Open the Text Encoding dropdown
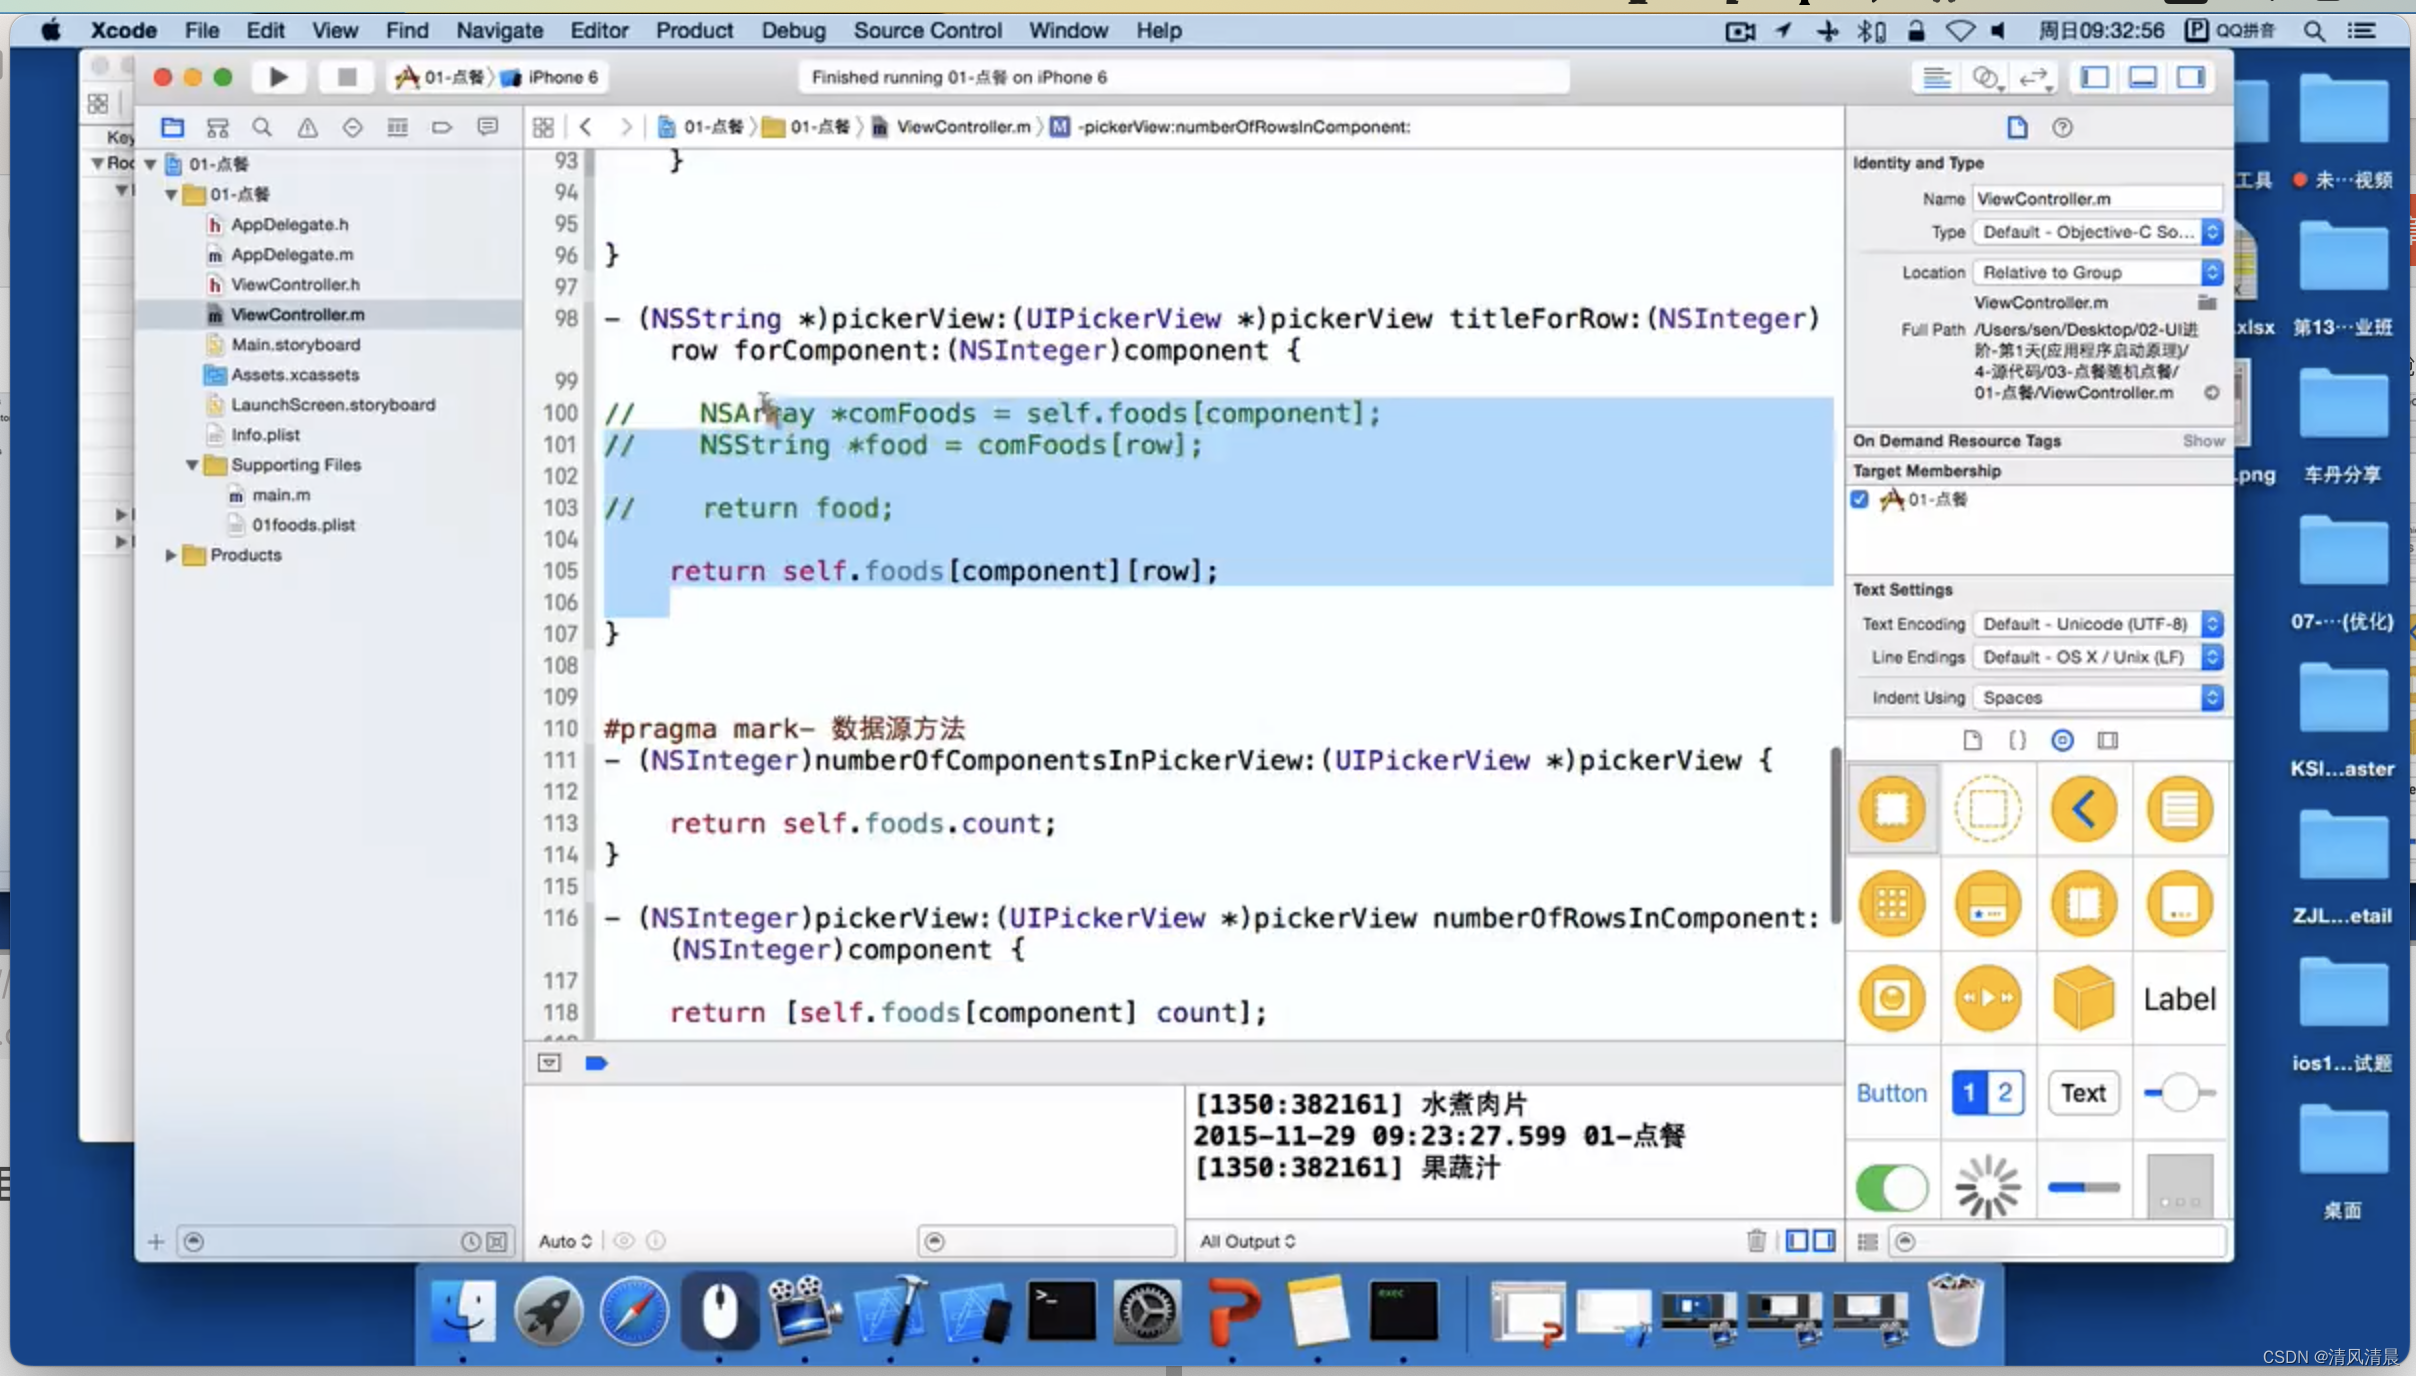This screenshot has width=2416, height=1376. click(x=2096, y=624)
